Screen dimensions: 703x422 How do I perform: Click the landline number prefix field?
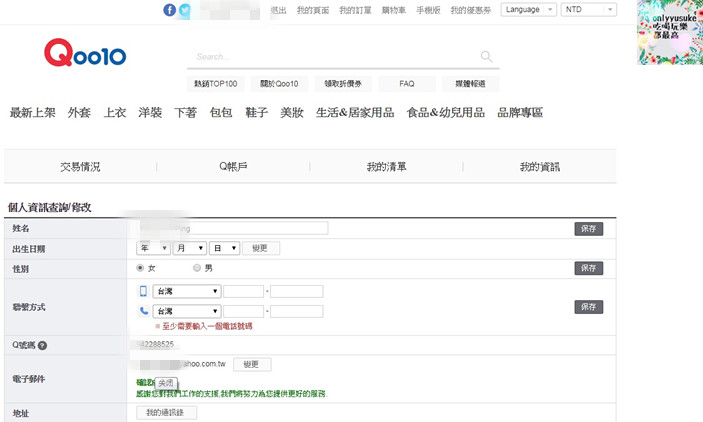point(243,311)
